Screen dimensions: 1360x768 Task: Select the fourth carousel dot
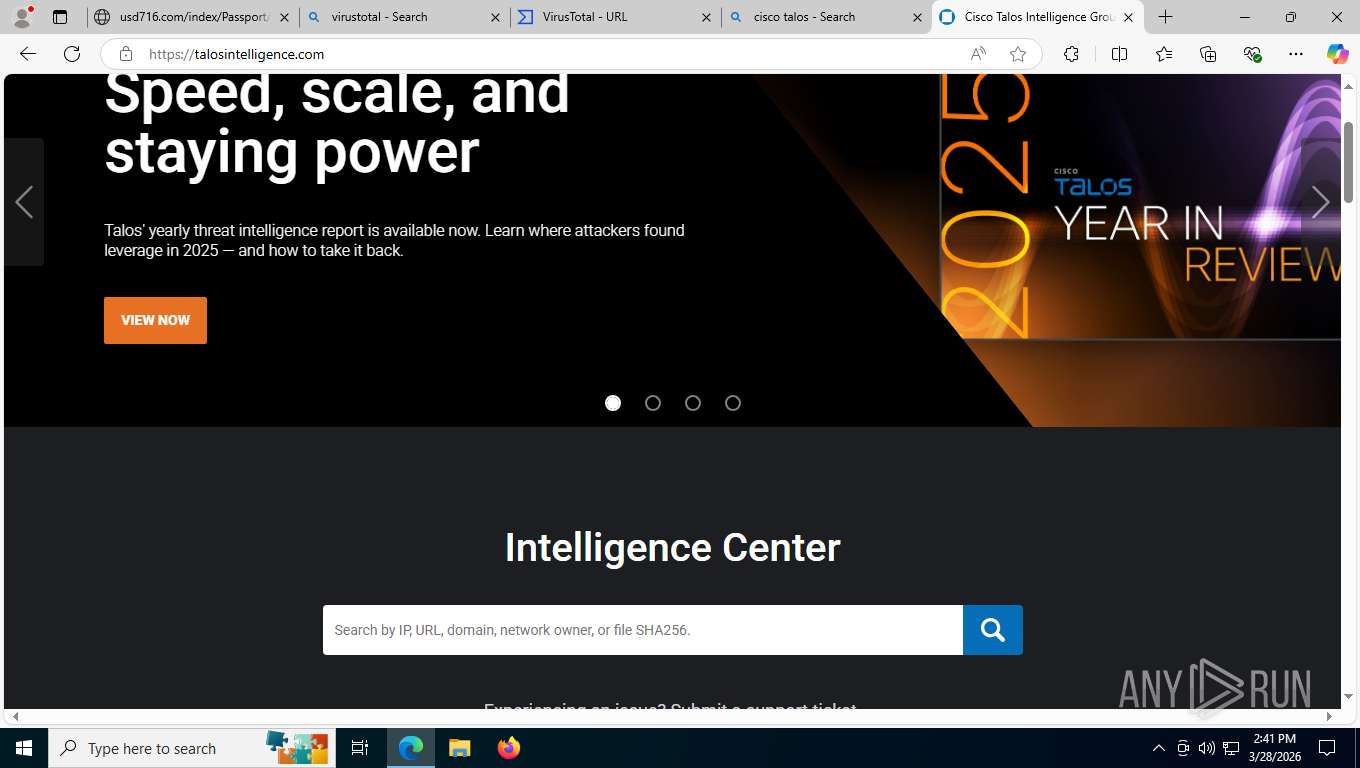coord(733,403)
